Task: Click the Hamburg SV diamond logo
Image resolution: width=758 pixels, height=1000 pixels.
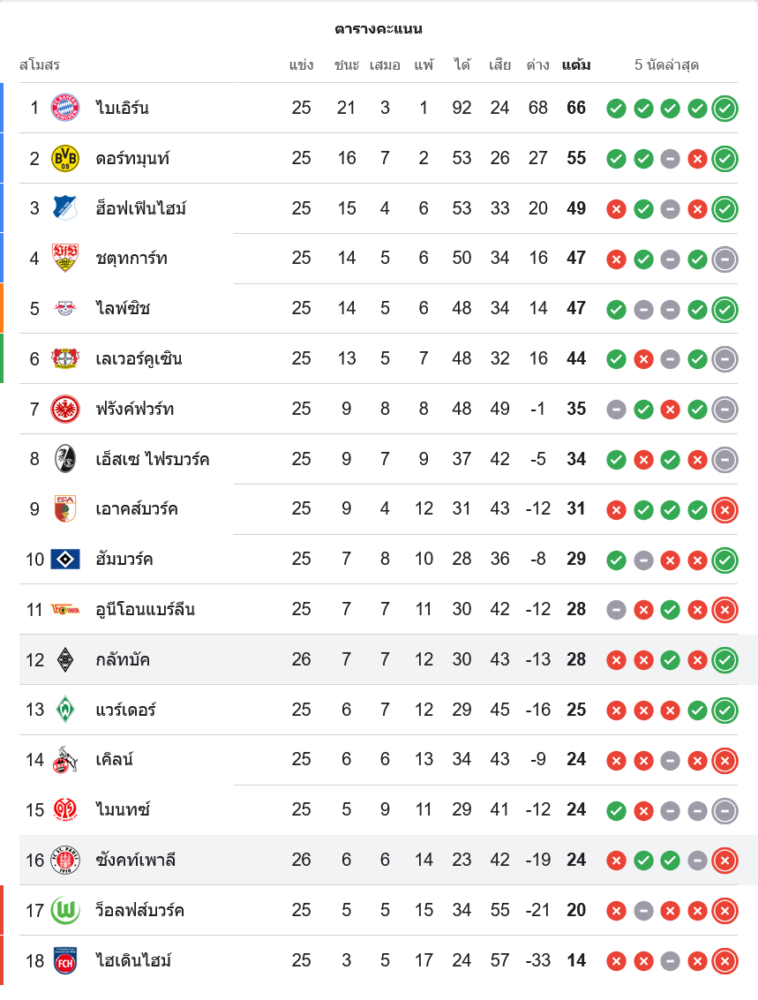Action: 65,559
